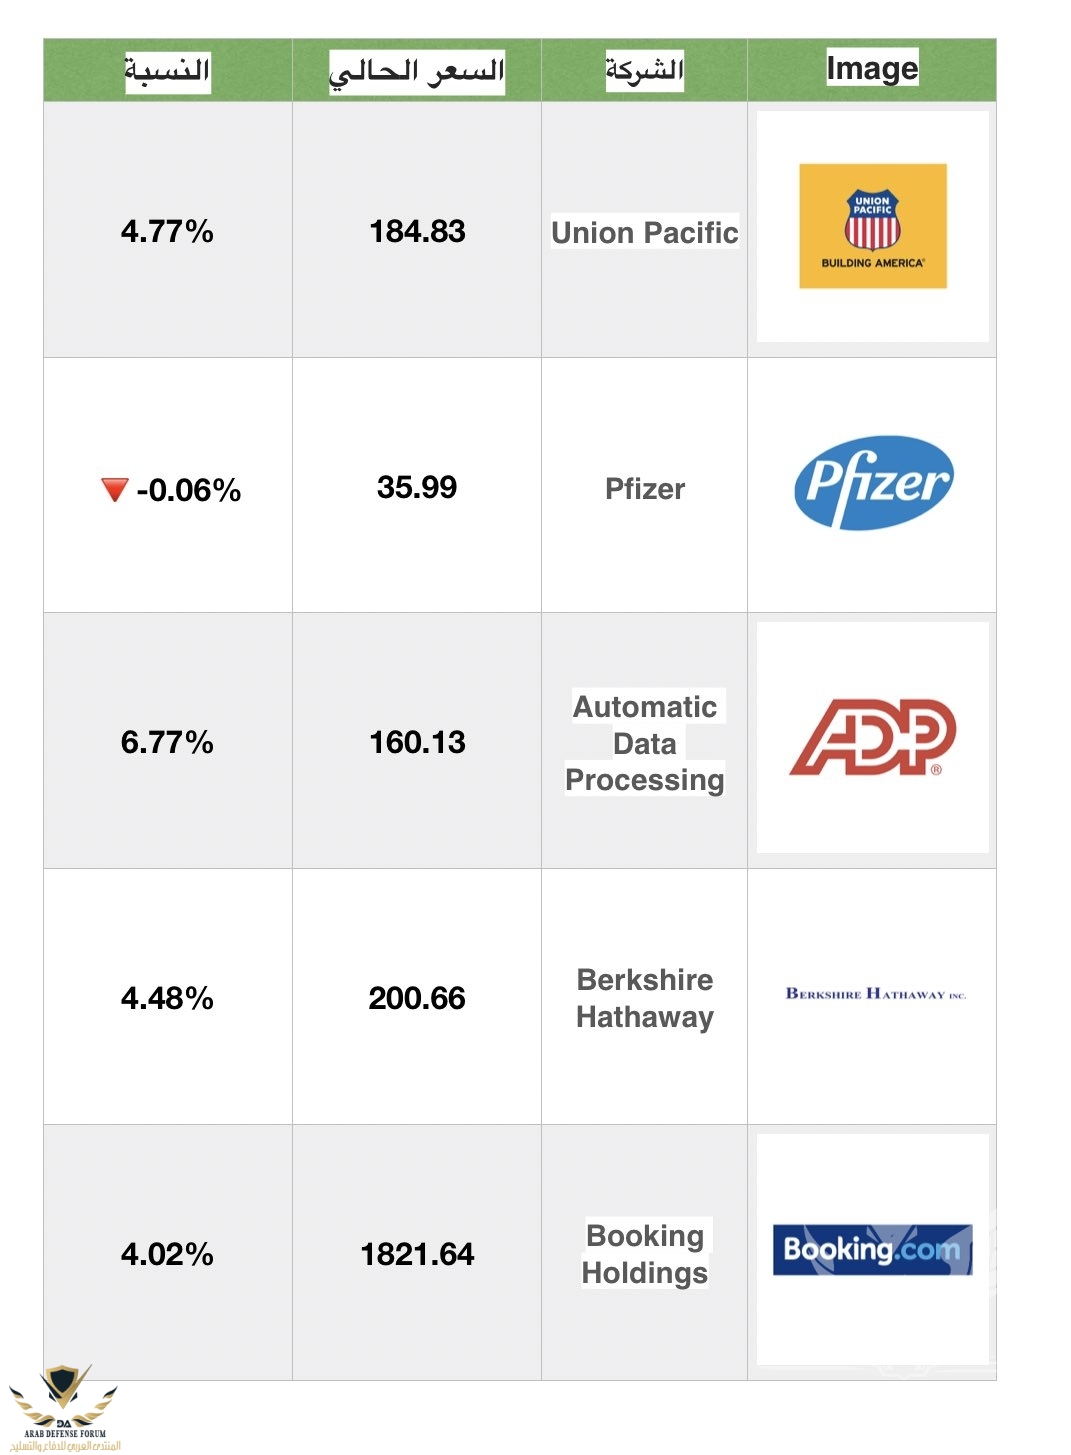Screen dimensions: 1071x1455
Task: Click the Booking Holdings company name
Action: click(x=645, y=1254)
